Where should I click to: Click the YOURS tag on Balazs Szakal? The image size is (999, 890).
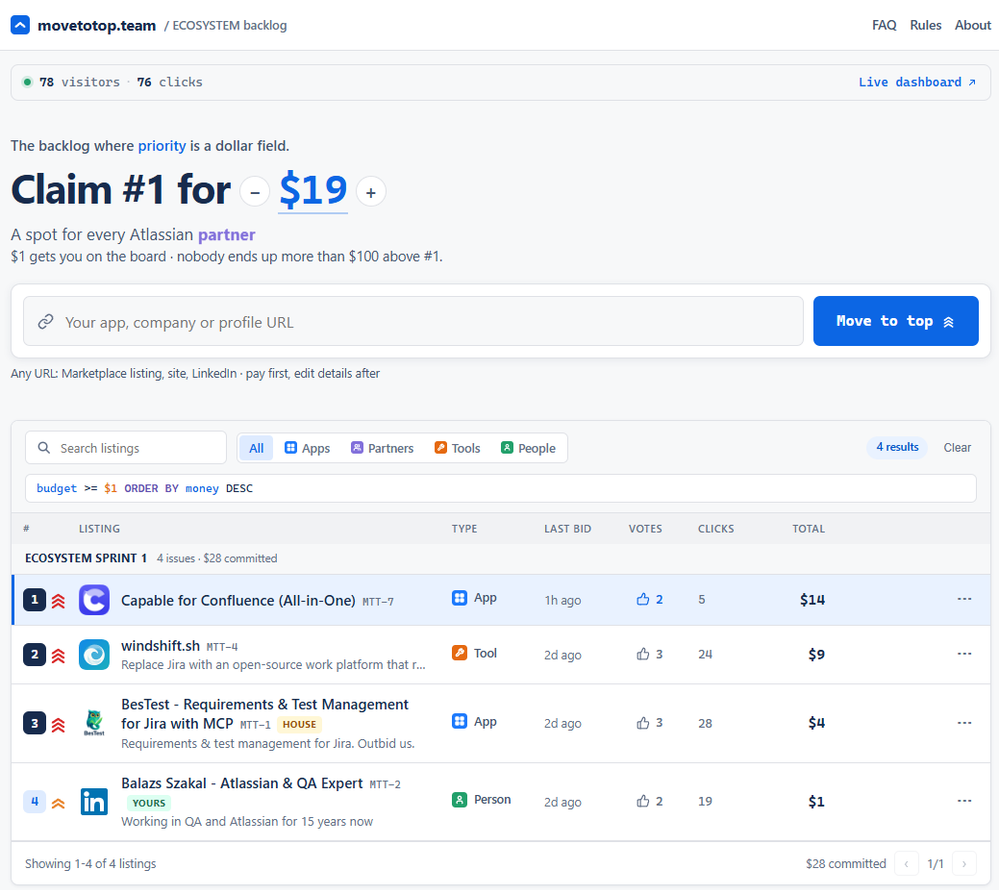[149, 803]
